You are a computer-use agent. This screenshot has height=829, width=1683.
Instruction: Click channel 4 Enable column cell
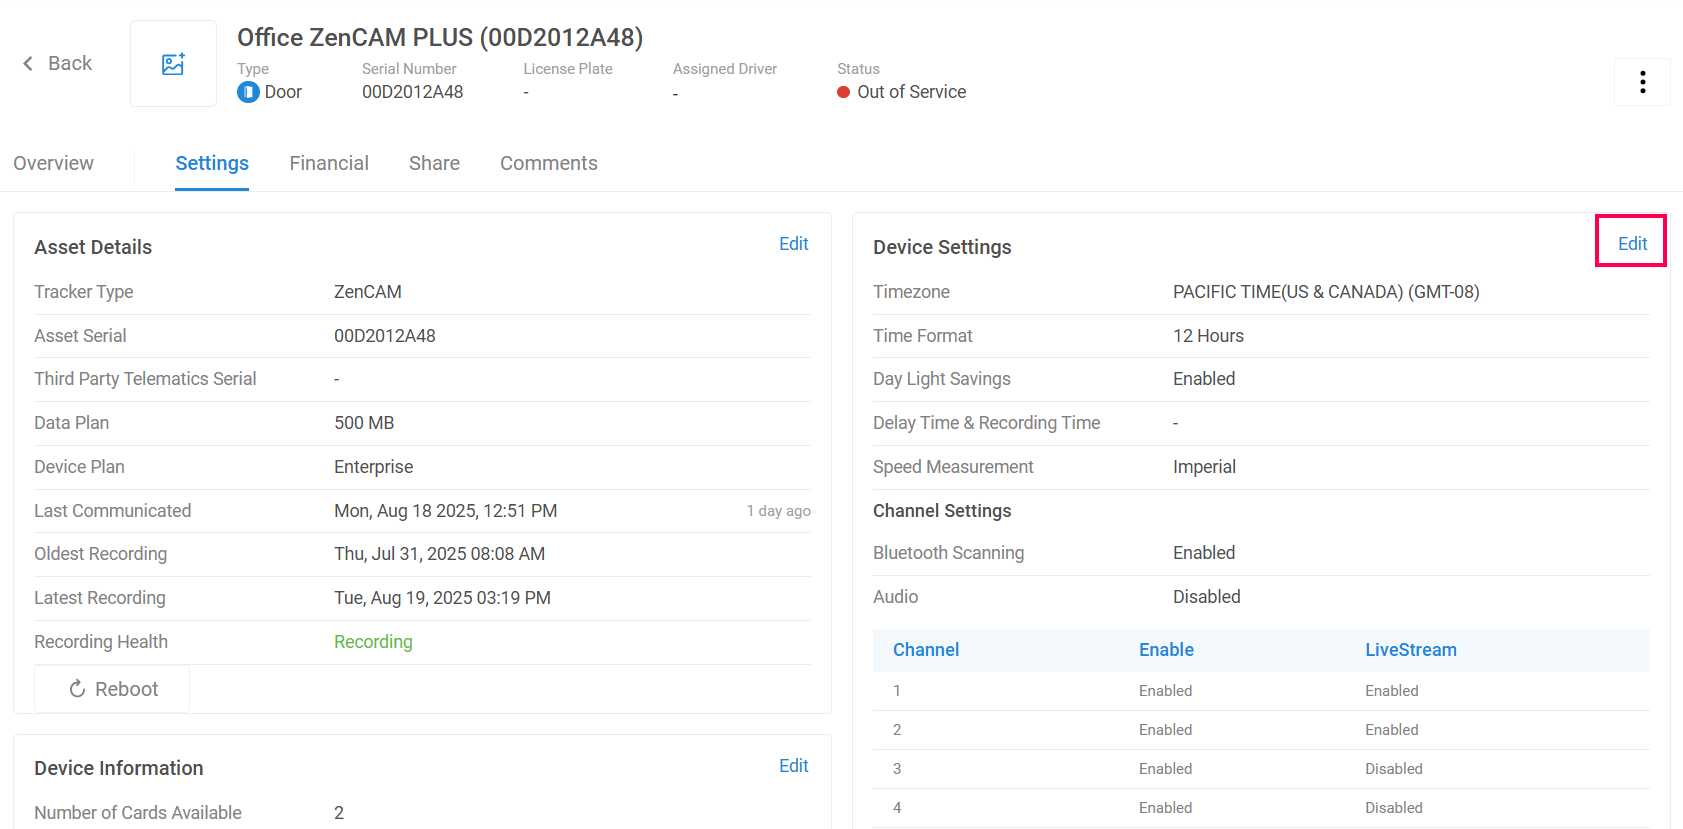point(1166,808)
